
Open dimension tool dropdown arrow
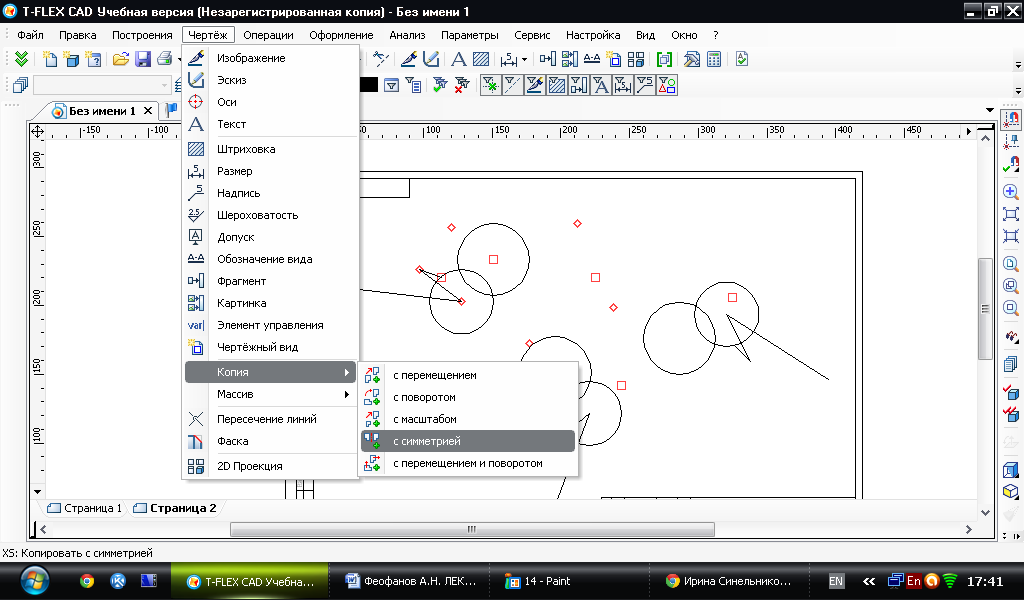pos(524,60)
